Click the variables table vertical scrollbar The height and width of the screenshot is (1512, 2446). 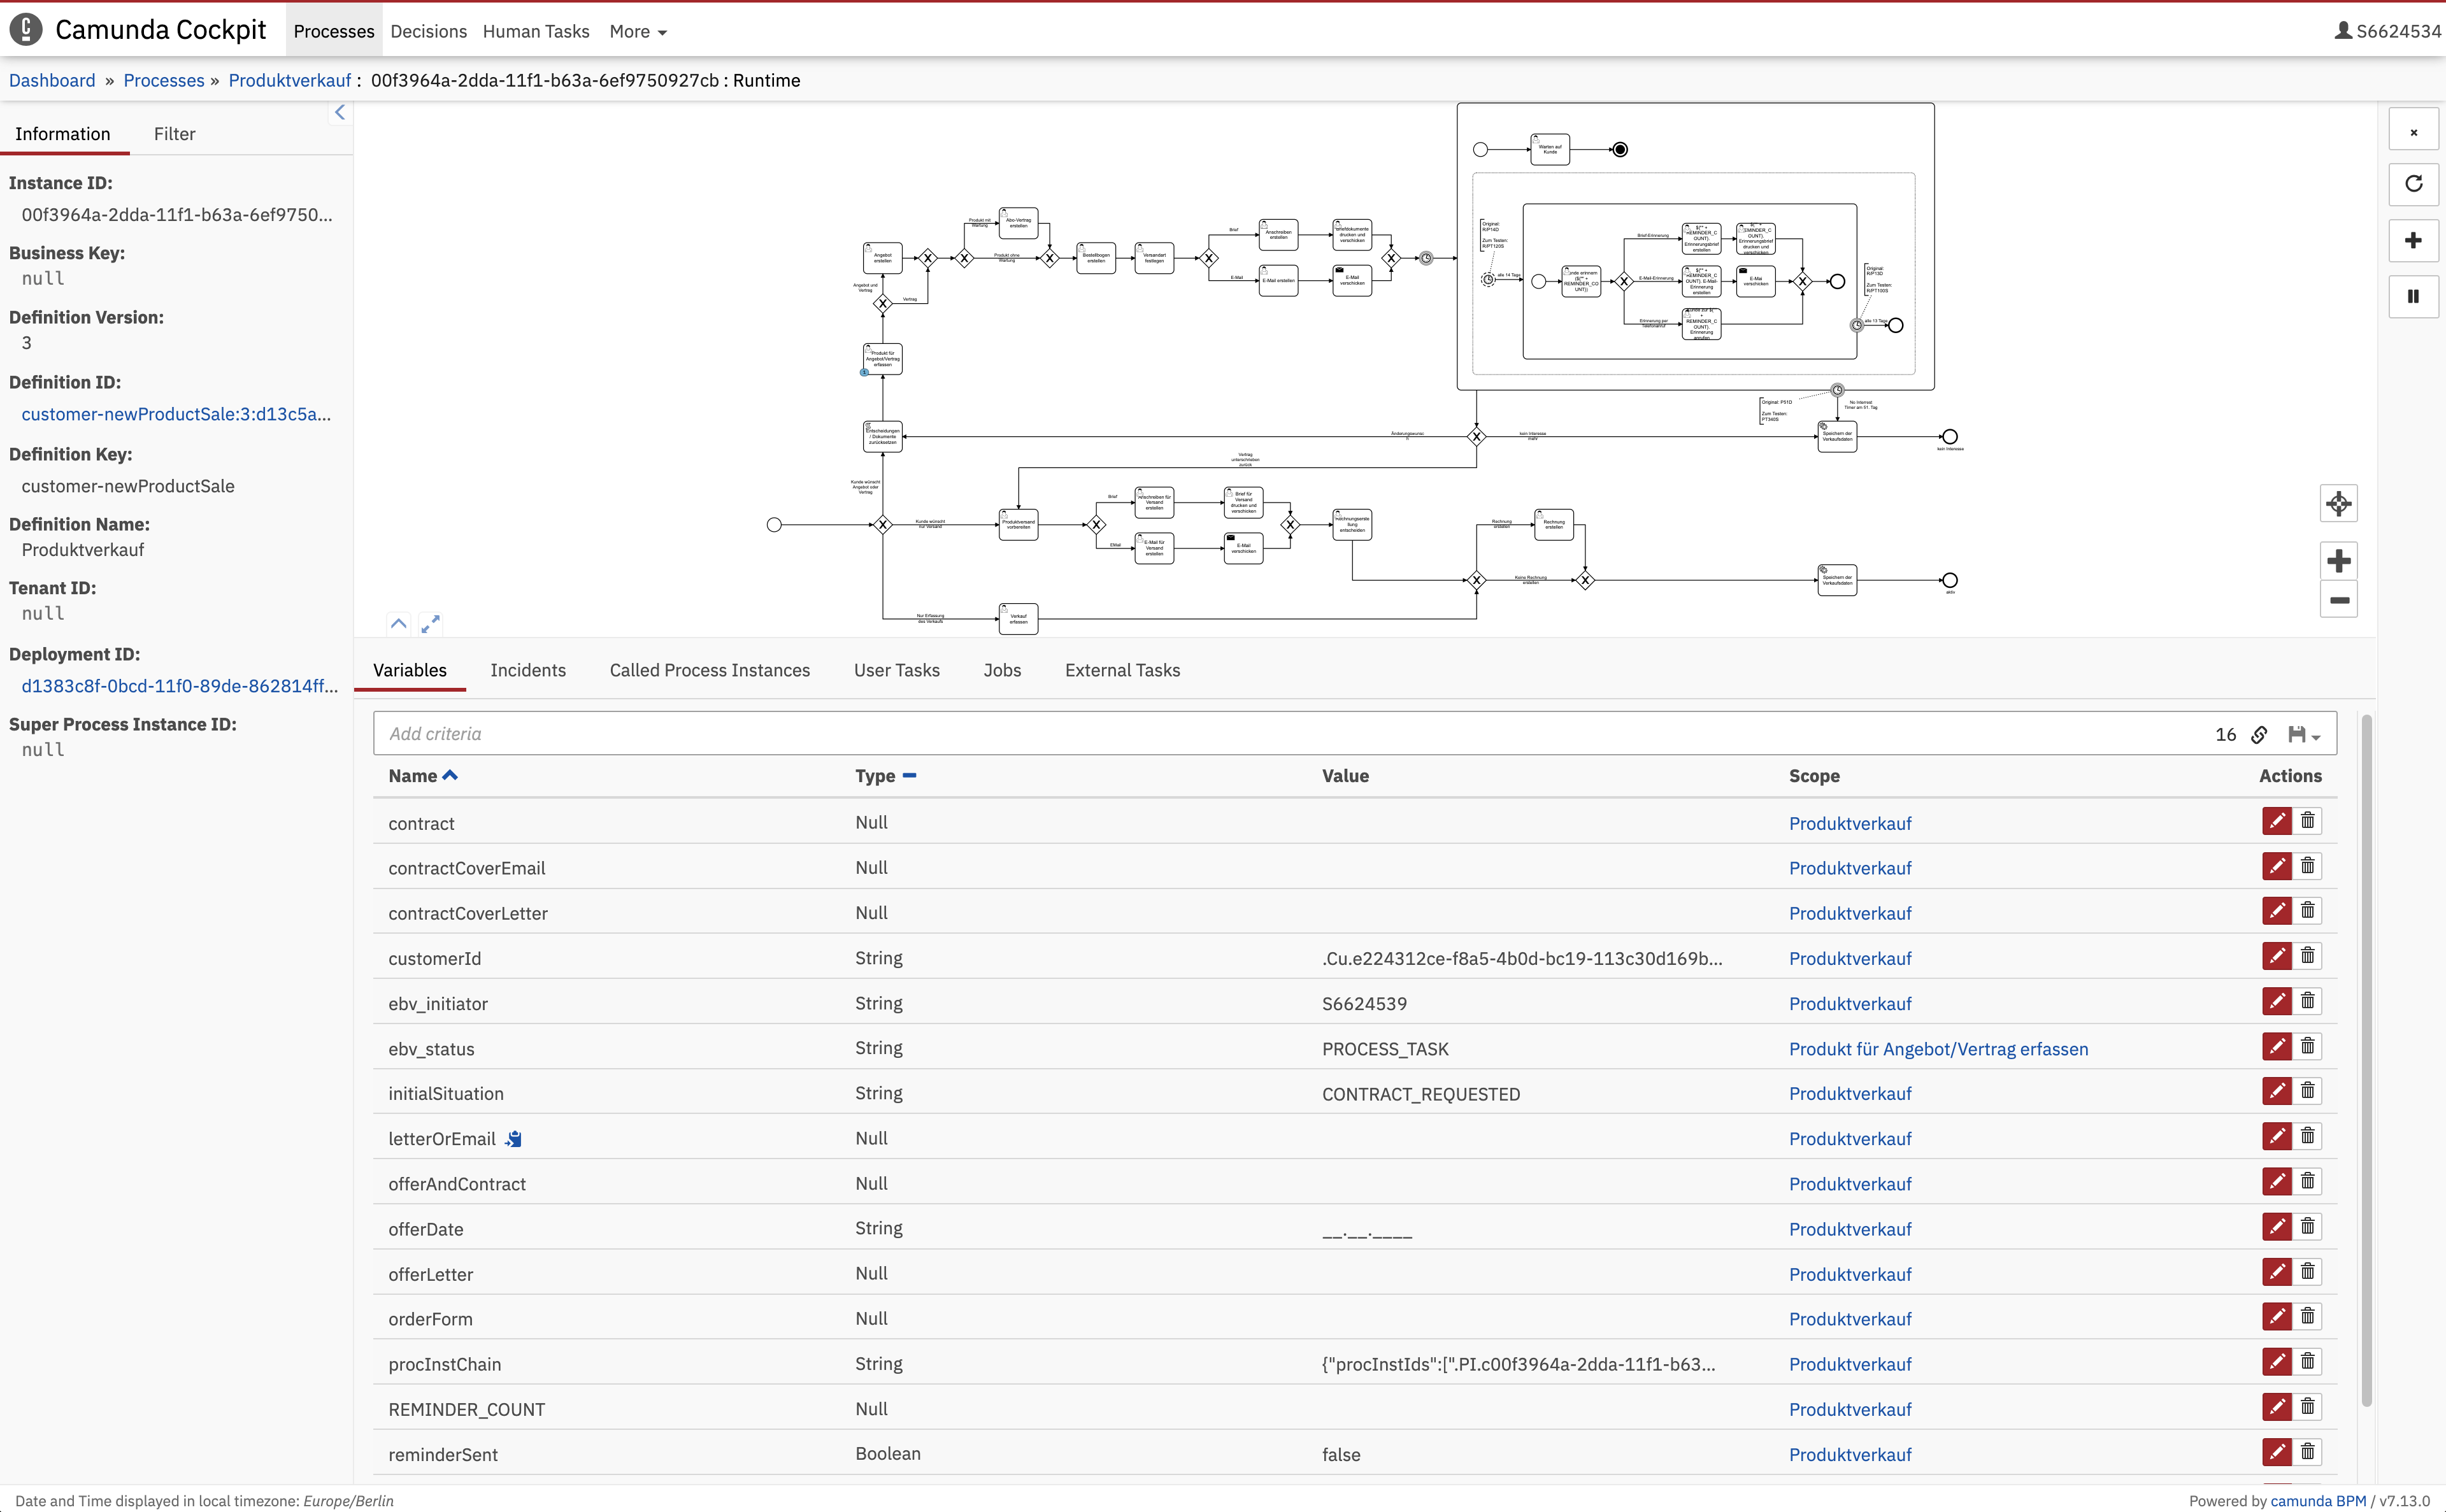tap(2366, 1060)
